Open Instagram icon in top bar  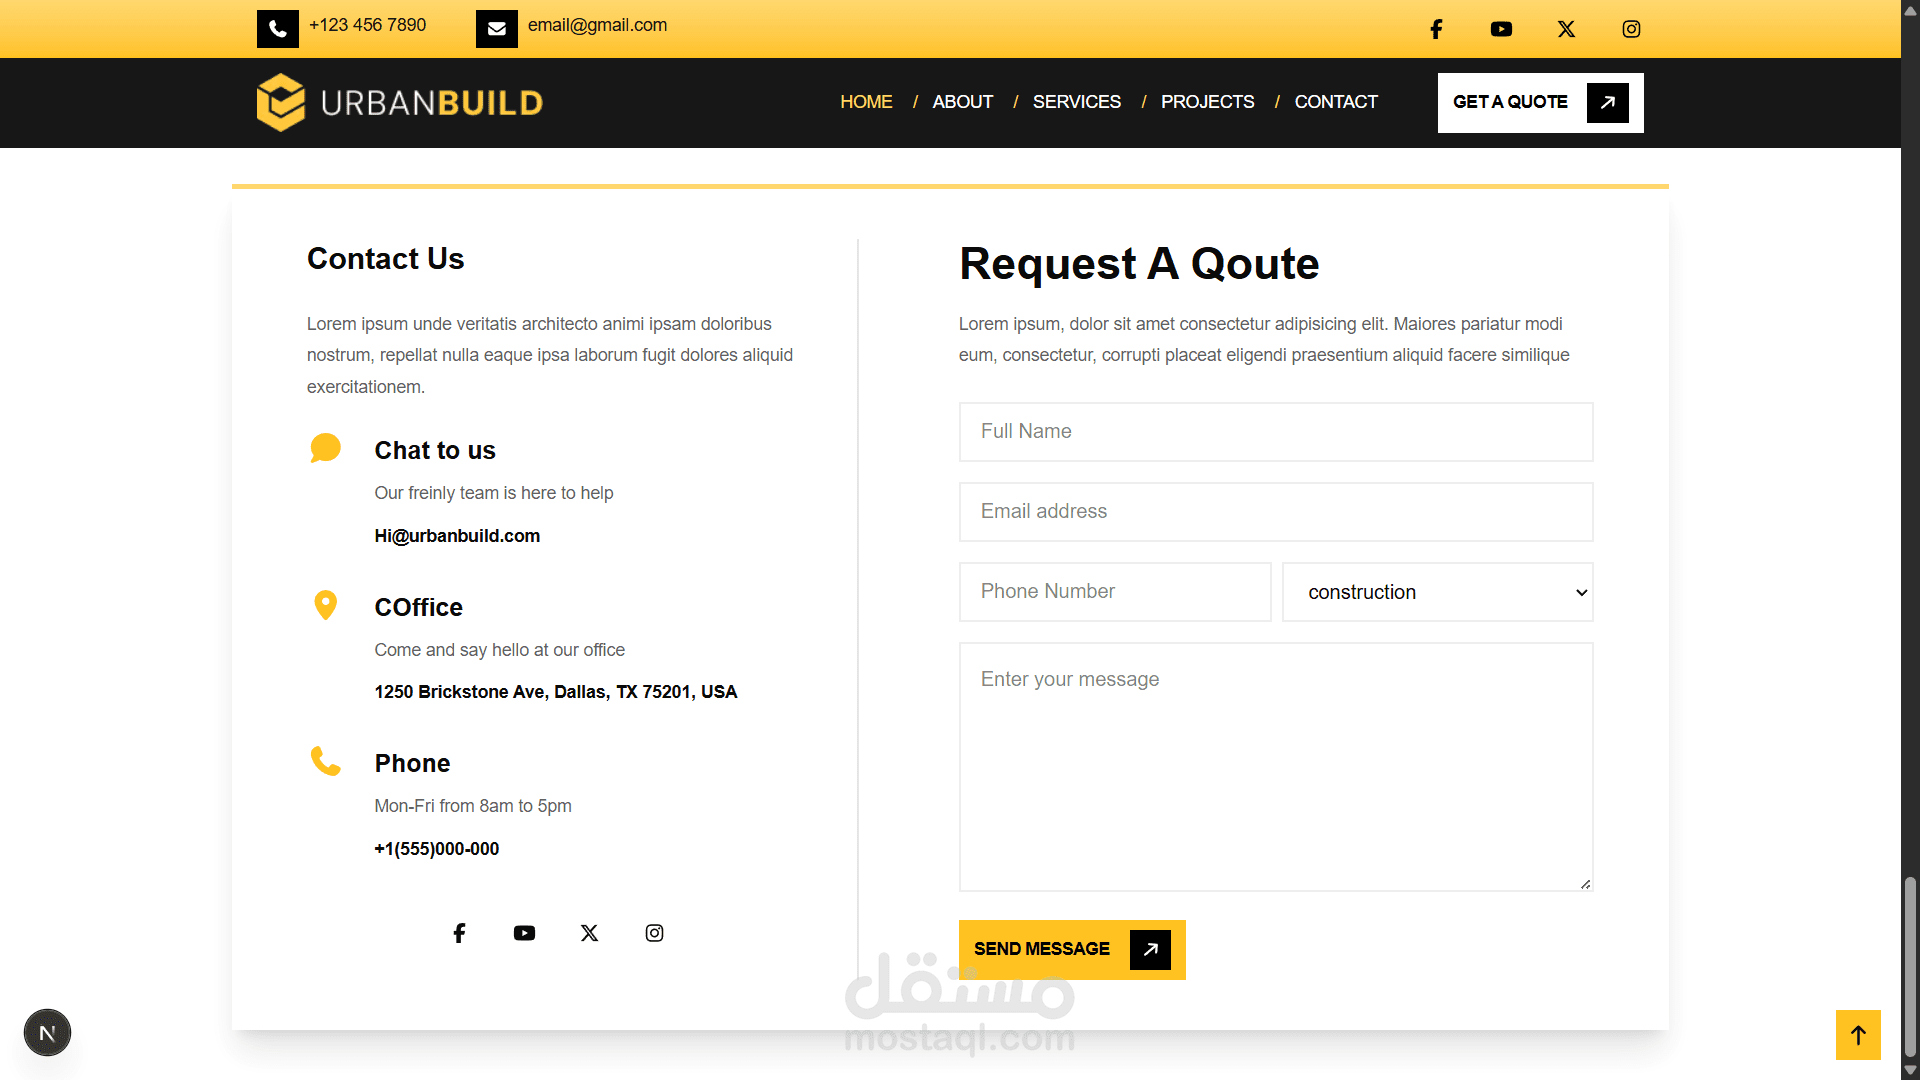pyautogui.click(x=1631, y=29)
